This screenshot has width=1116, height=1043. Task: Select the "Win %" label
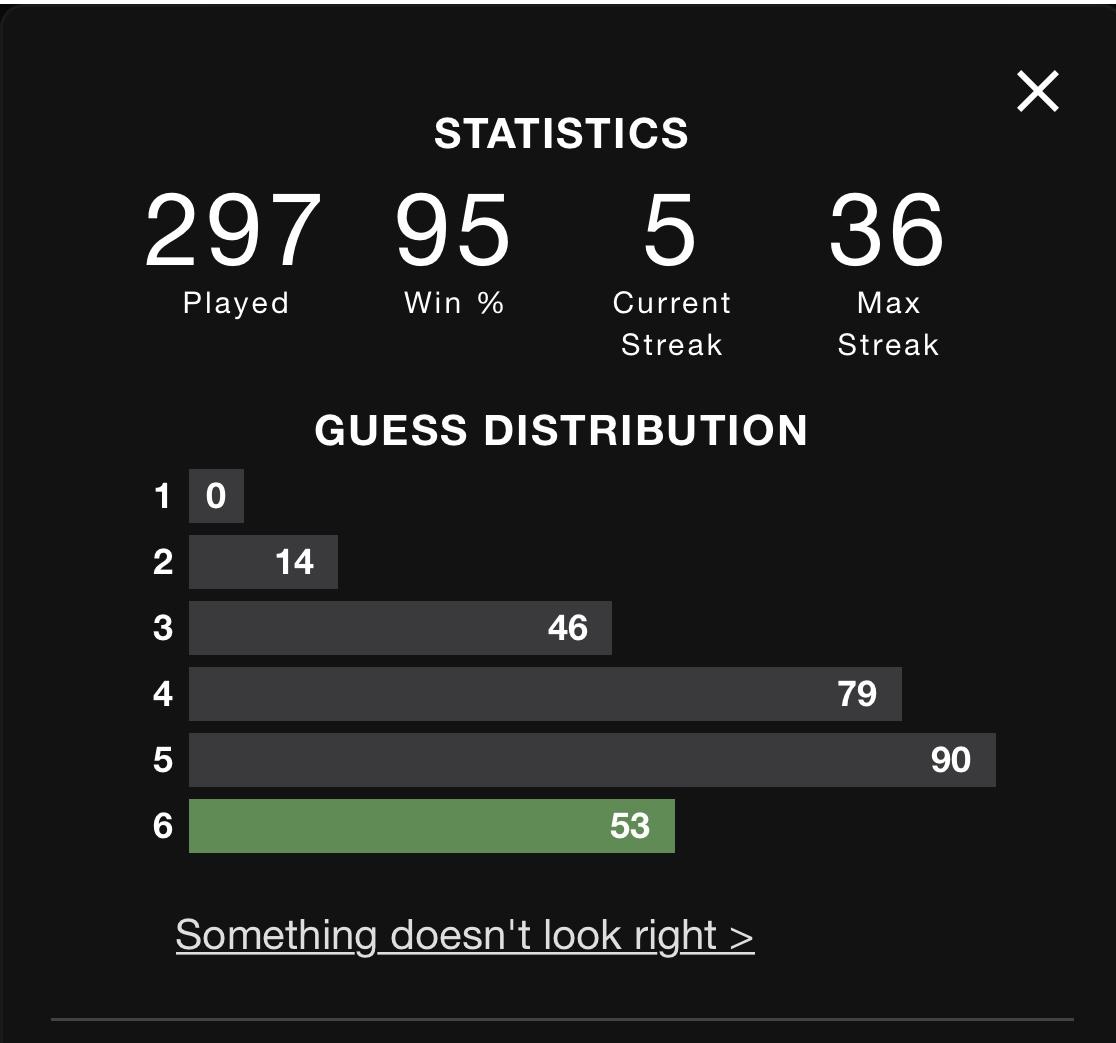(454, 303)
